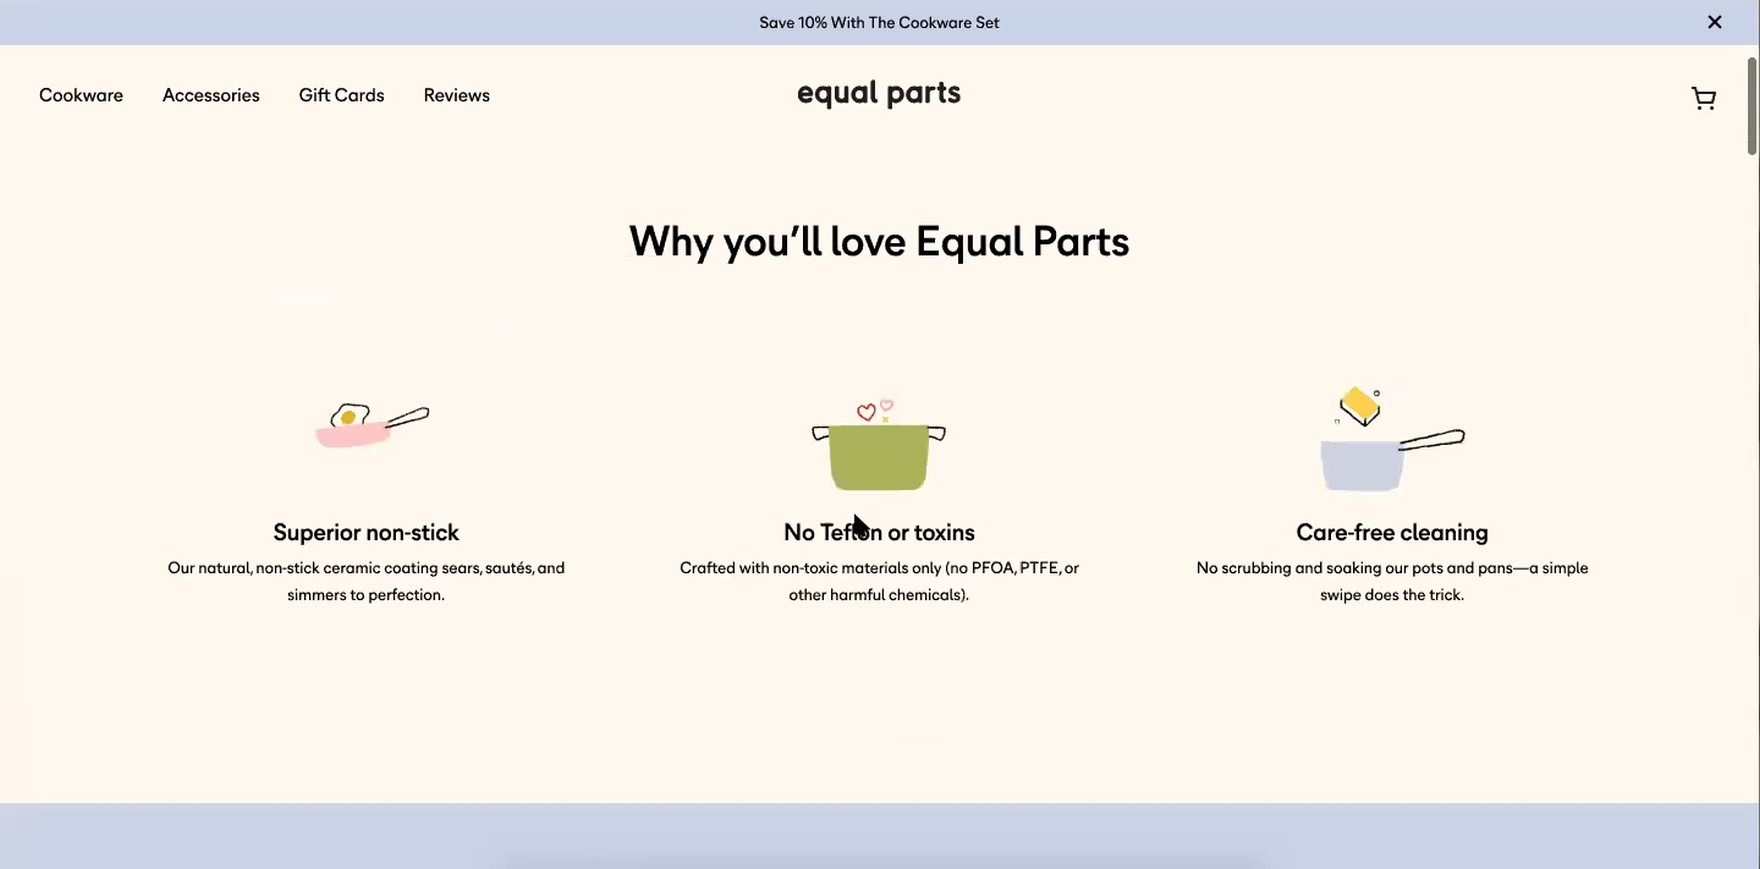1760x869 pixels.
Task: Click the hearts above the green pot
Action: pyautogui.click(x=873, y=410)
